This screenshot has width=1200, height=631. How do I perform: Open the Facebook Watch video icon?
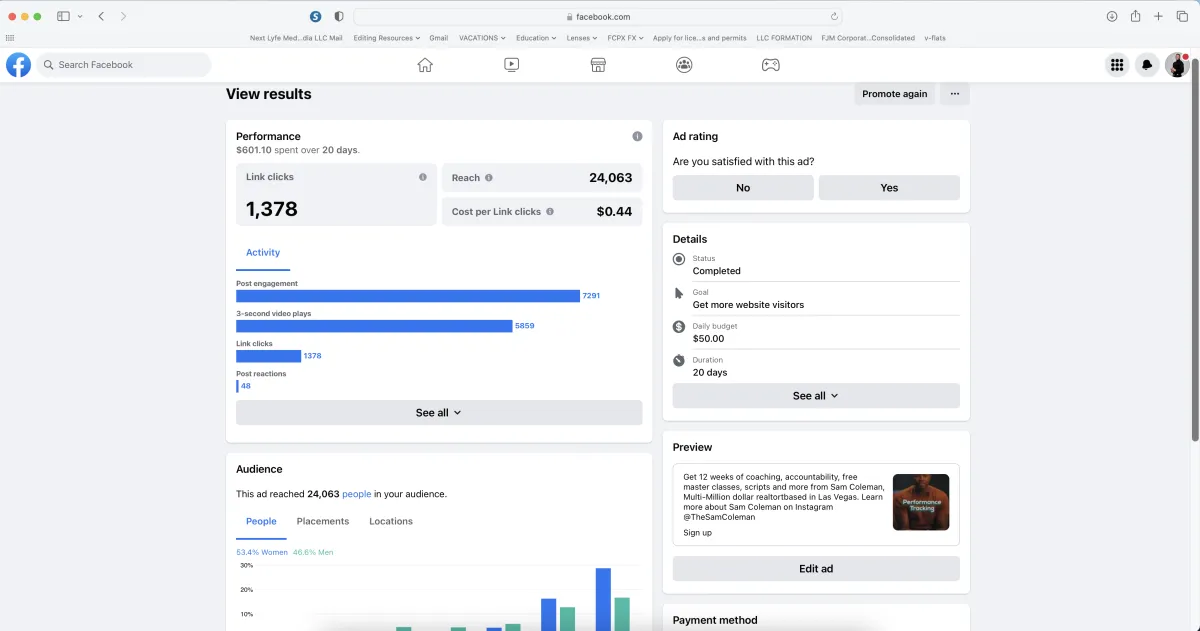(x=511, y=65)
